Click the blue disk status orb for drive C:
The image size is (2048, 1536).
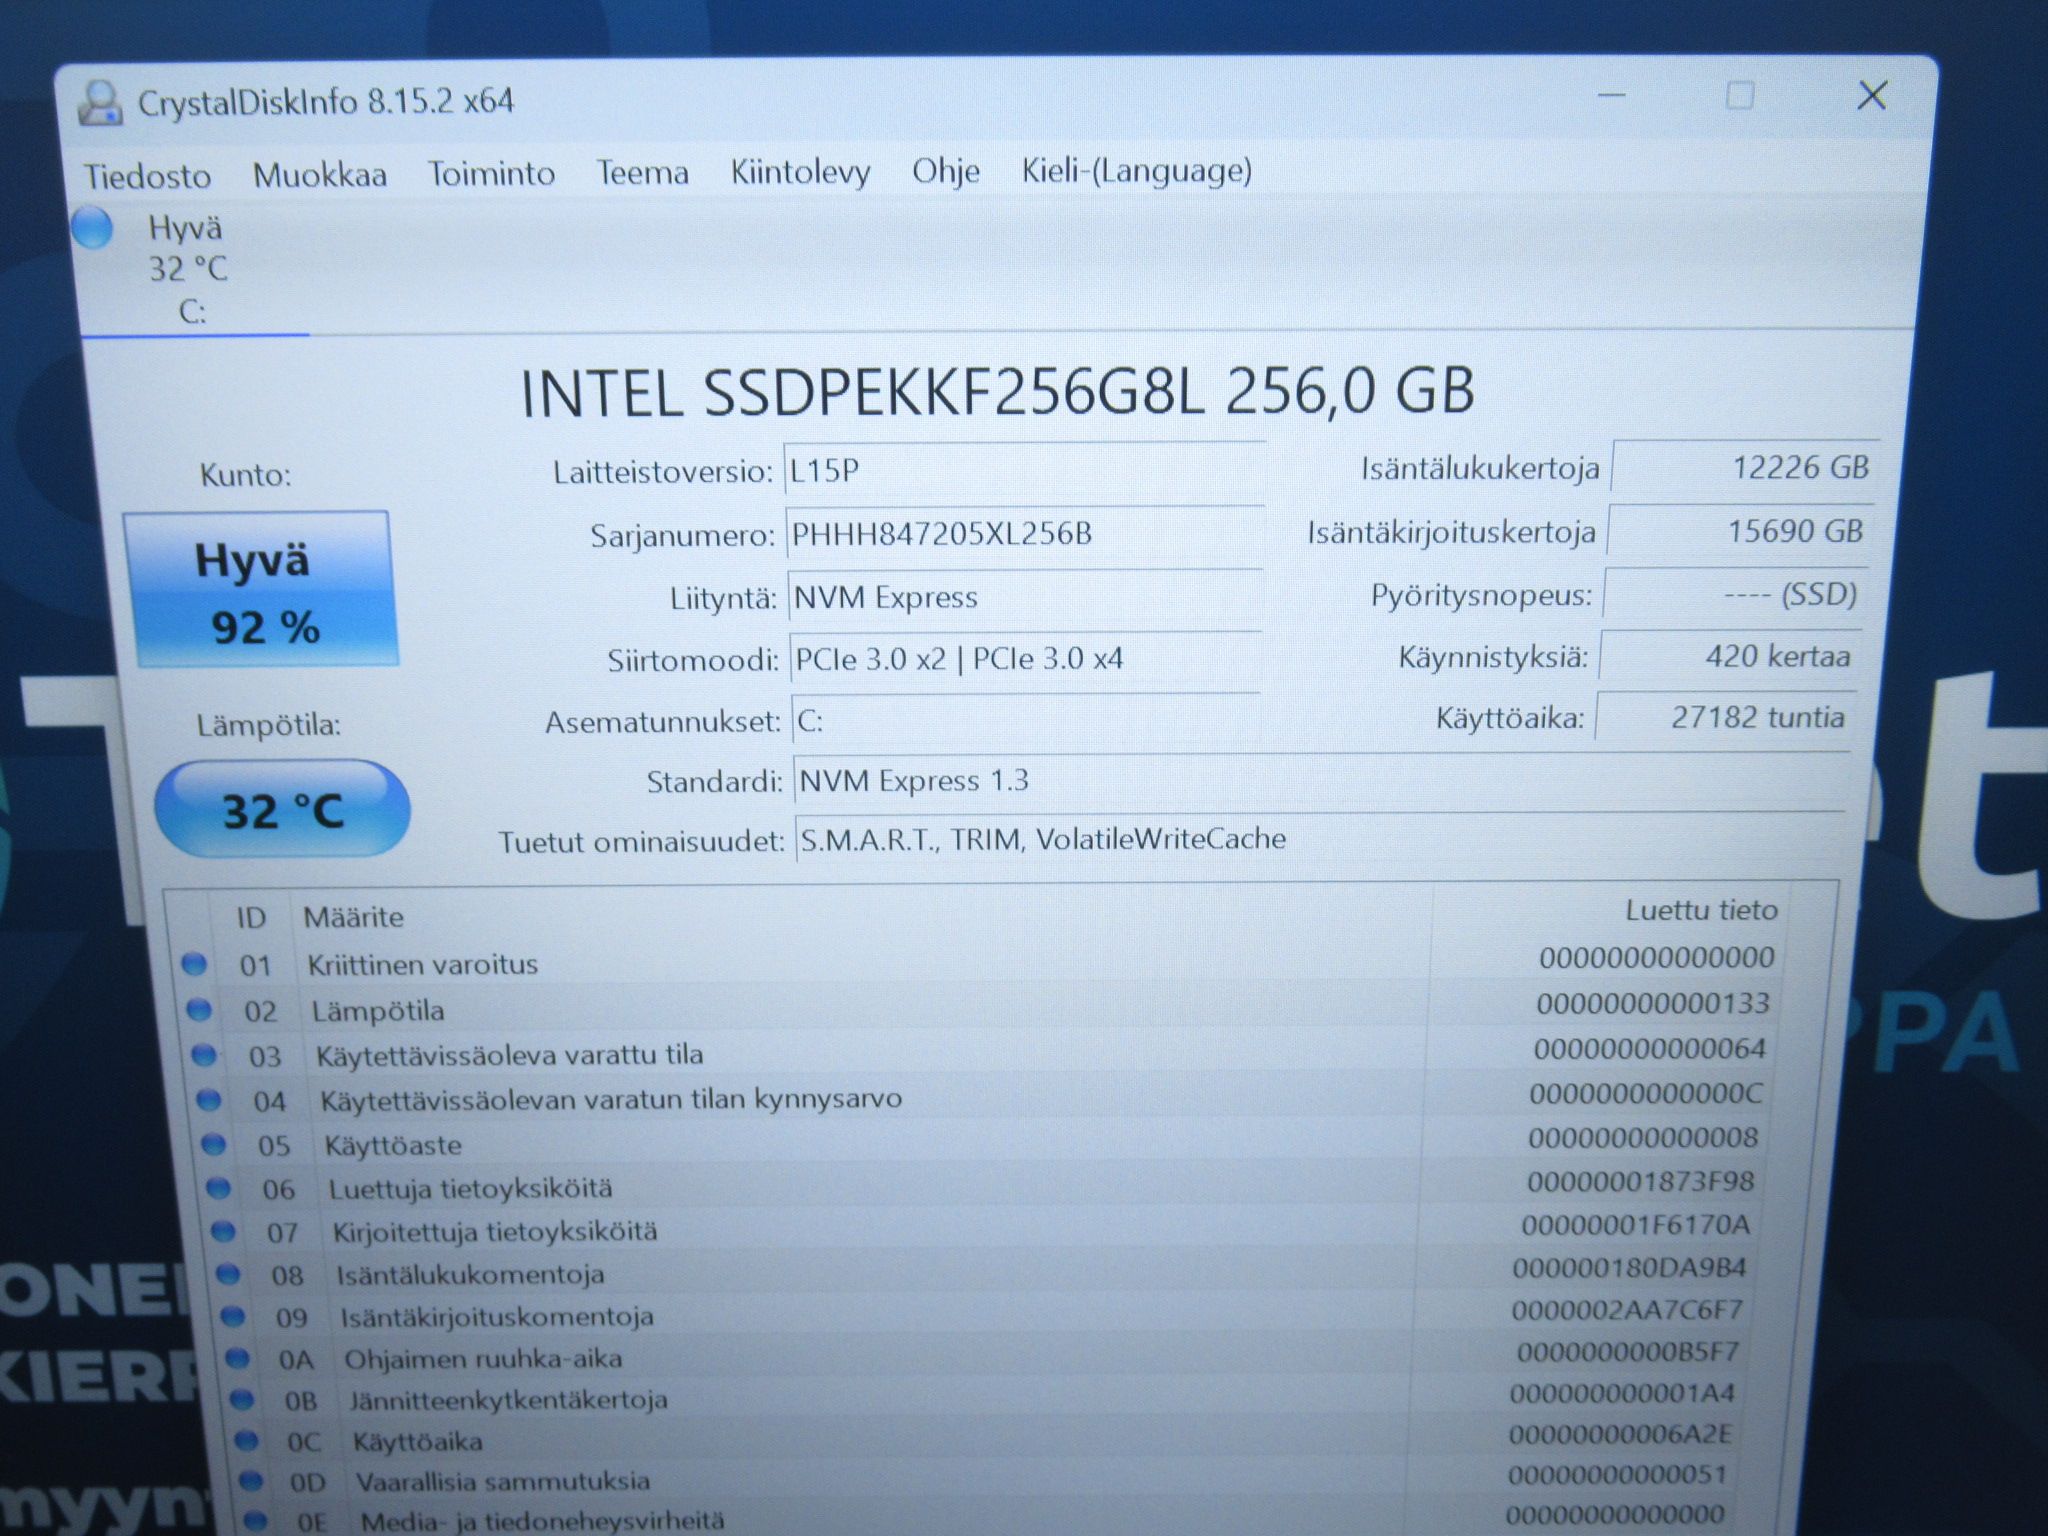tap(92, 227)
